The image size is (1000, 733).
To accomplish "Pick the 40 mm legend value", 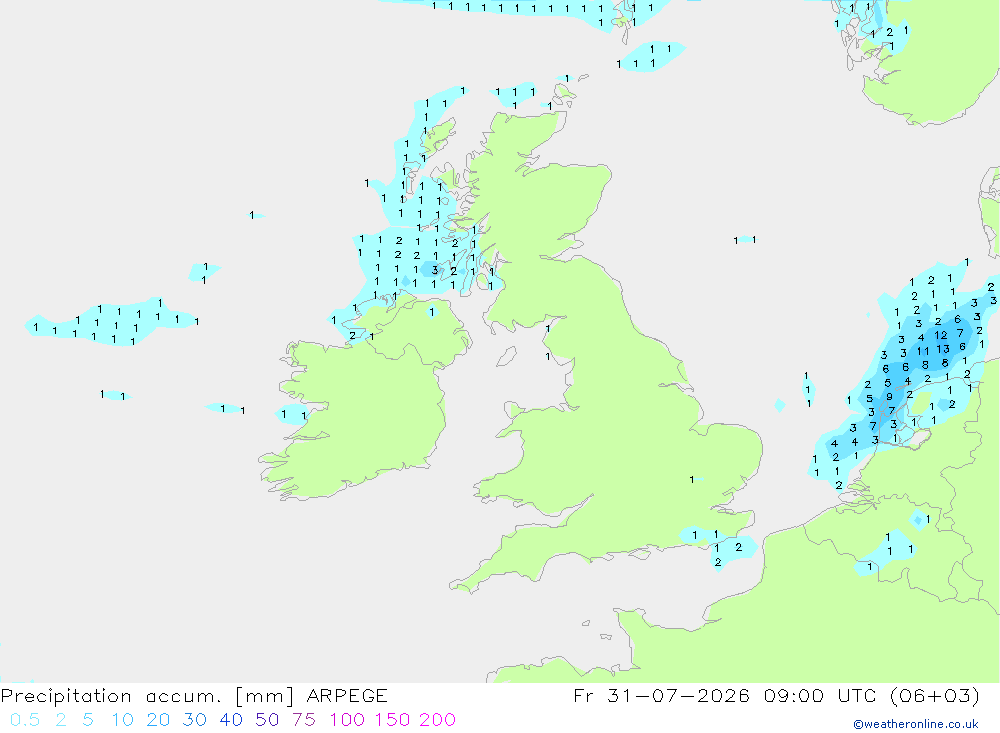I will coord(231,720).
